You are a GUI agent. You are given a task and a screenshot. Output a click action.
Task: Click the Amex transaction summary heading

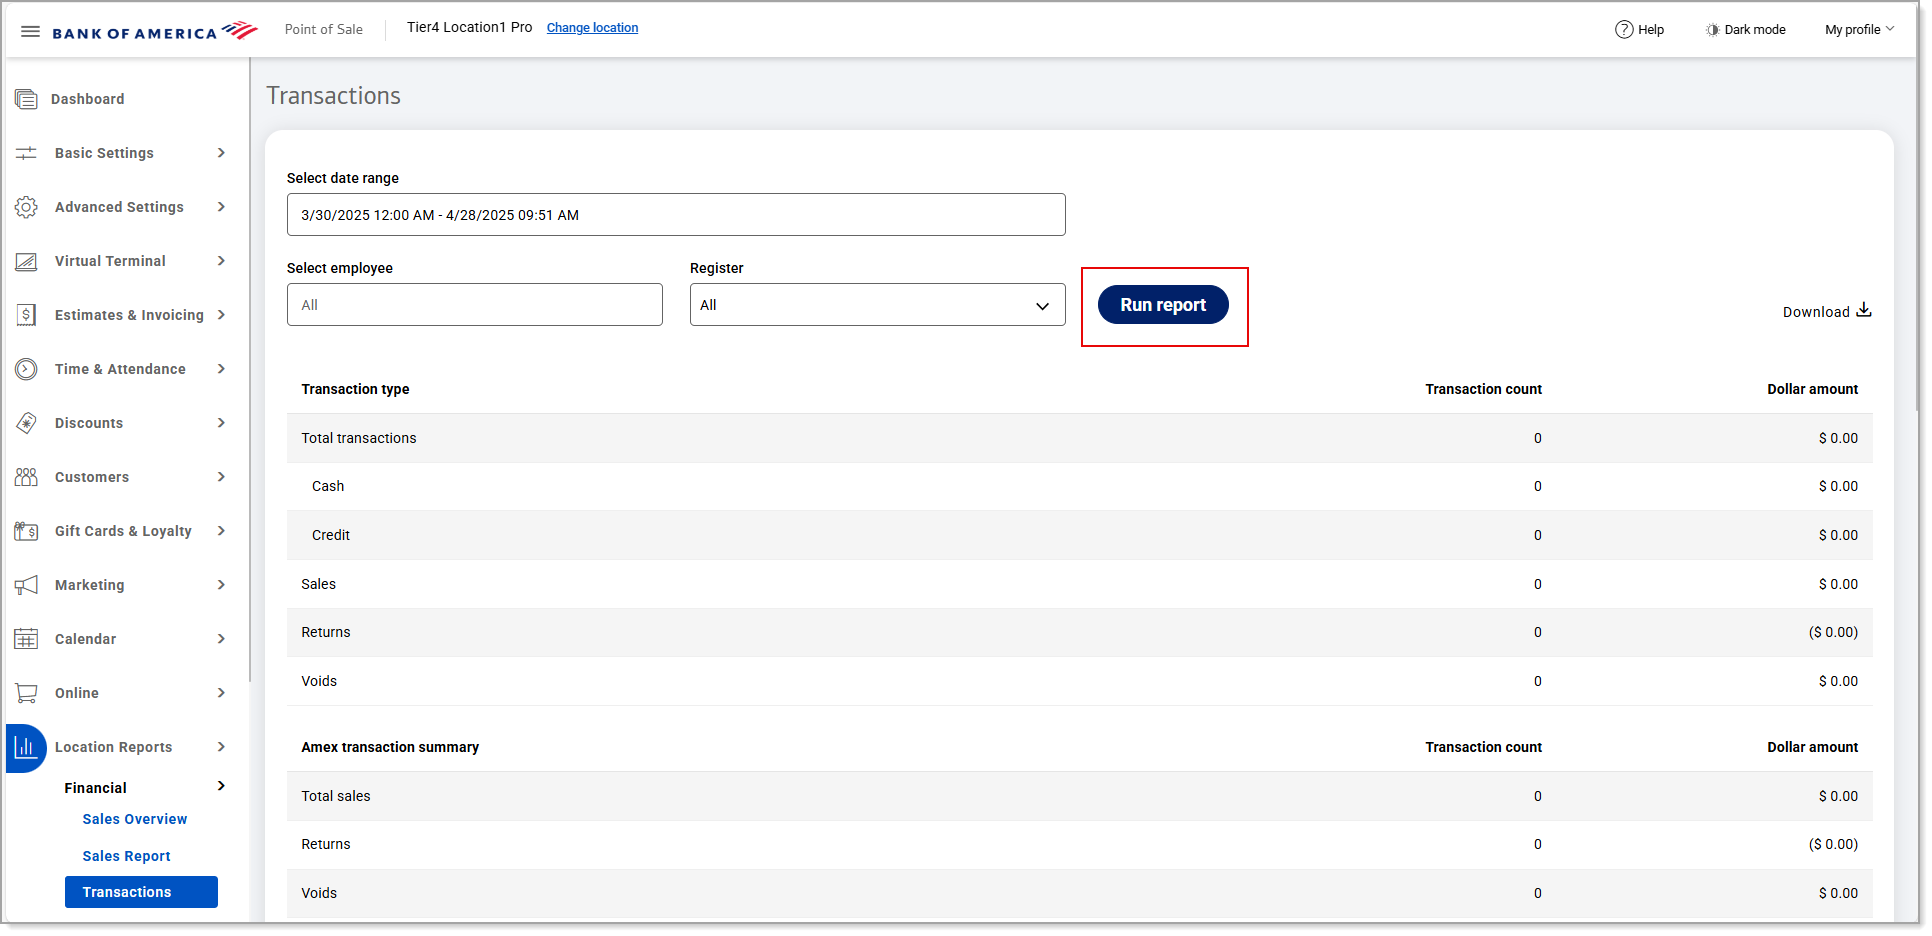click(390, 747)
